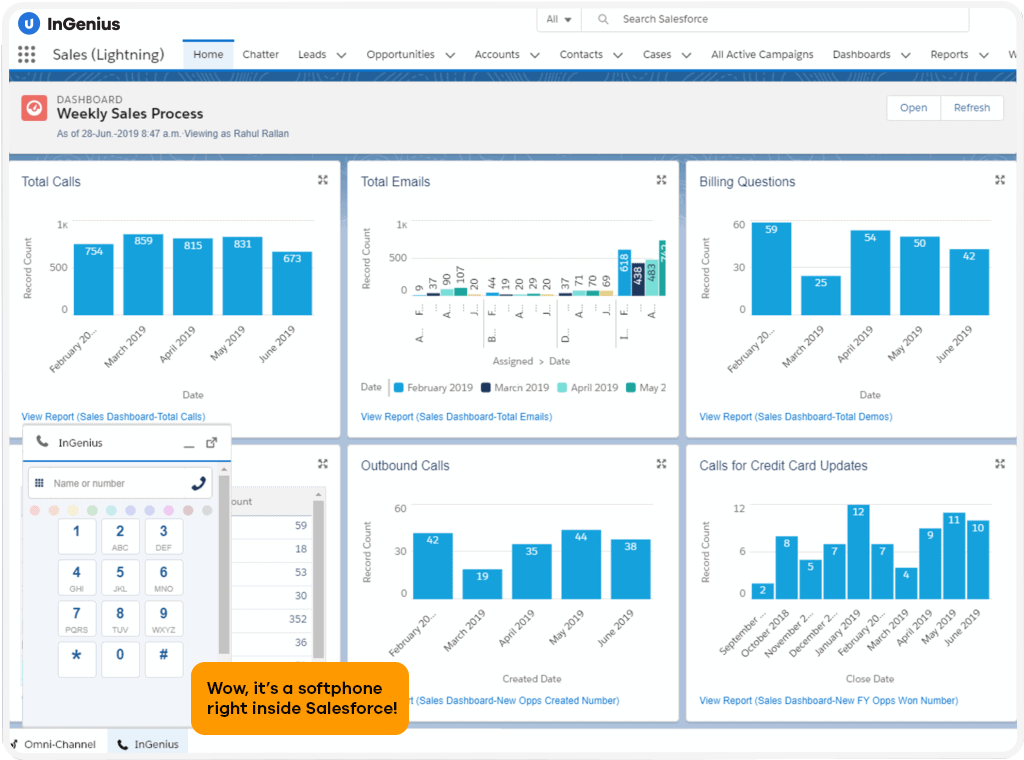
Task: Dial digit 5 JKL on keypad
Action: coord(120,578)
